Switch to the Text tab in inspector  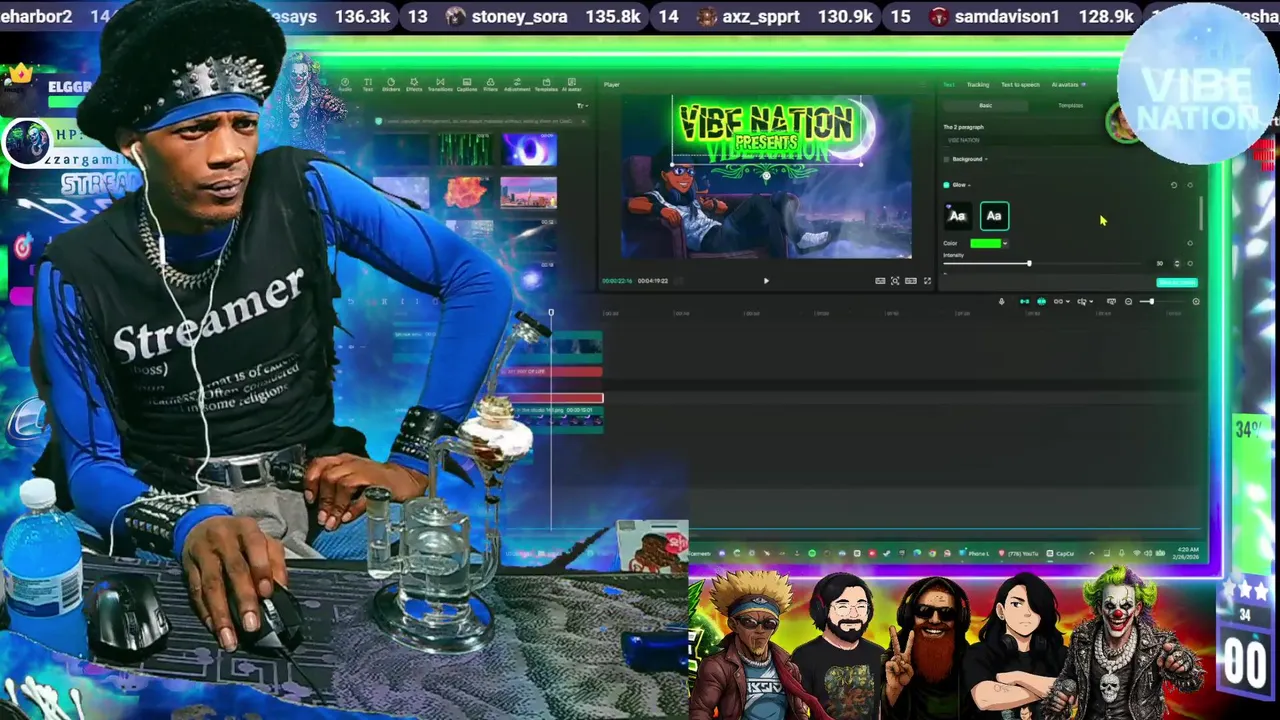[x=949, y=85]
